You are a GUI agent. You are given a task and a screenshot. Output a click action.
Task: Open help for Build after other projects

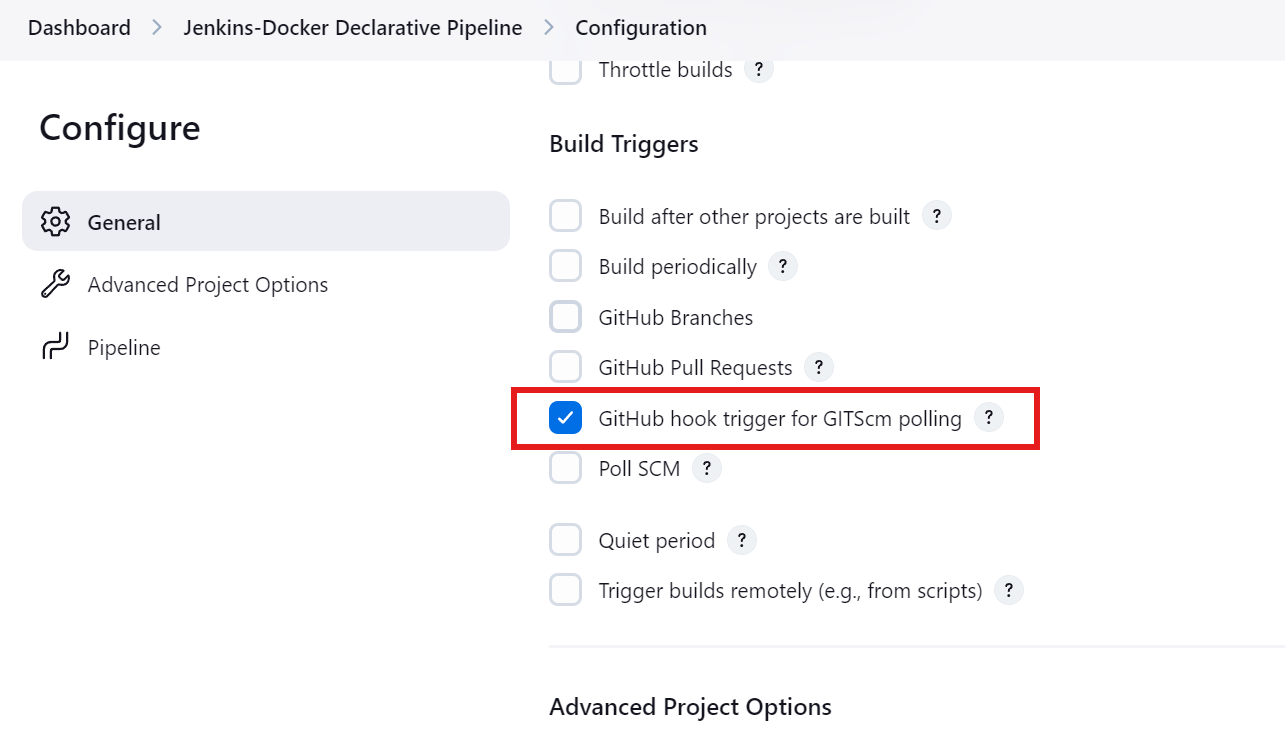click(x=936, y=215)
